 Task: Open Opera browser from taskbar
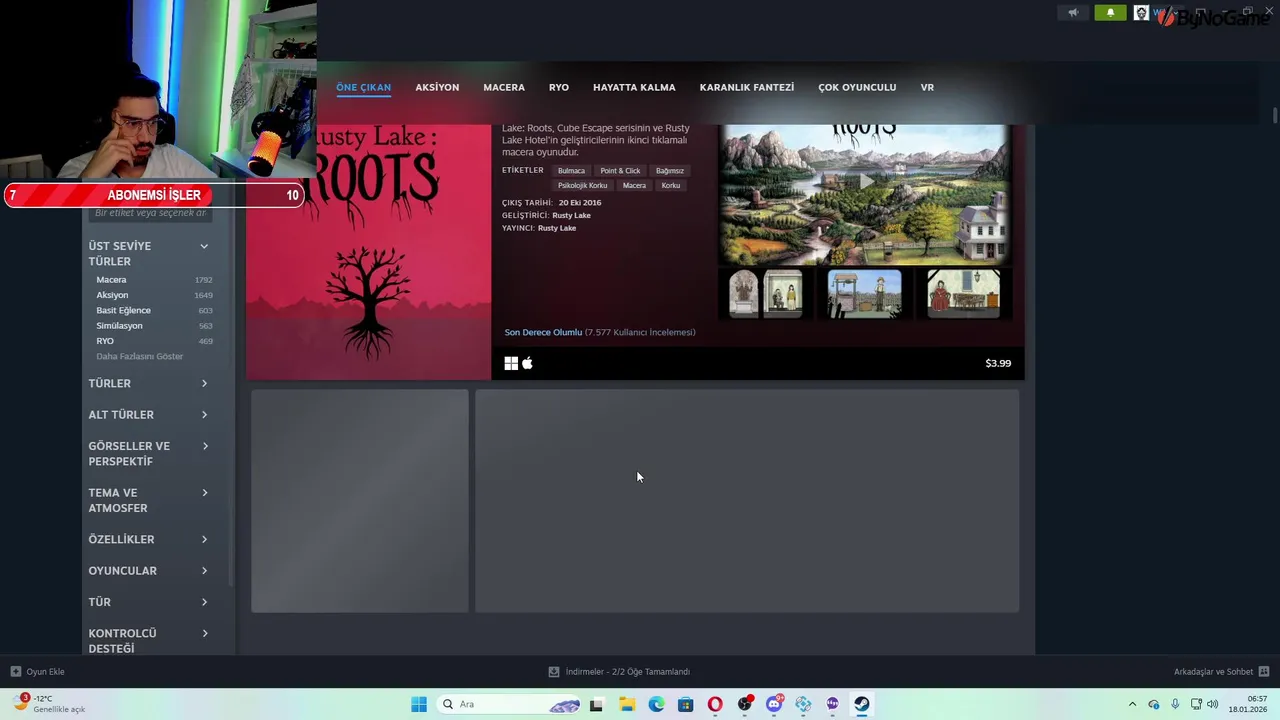point(715,704)
